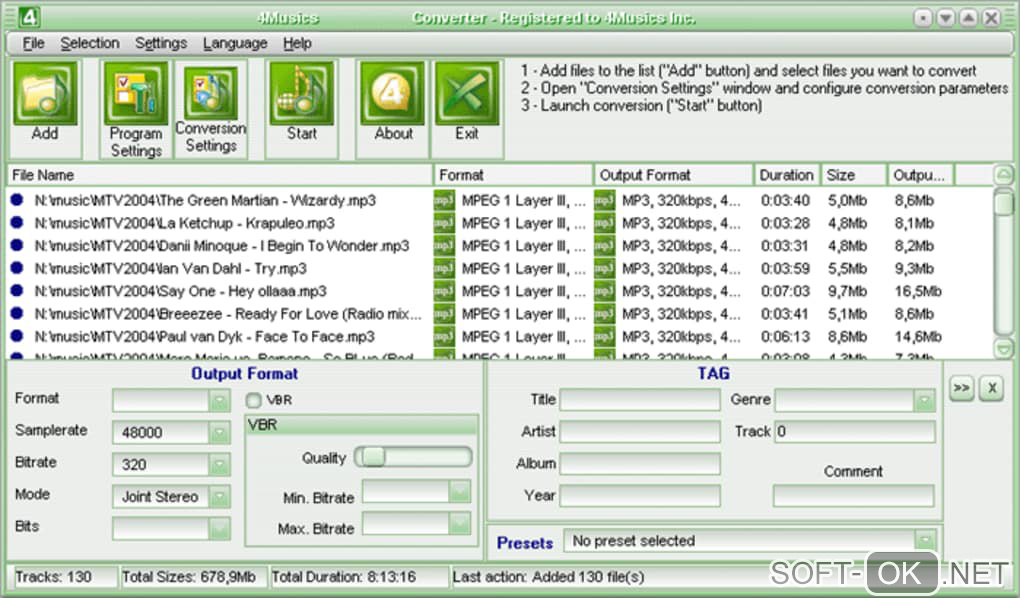Open the Conversion Settings toolbar icon

click(x=211, y=93)
